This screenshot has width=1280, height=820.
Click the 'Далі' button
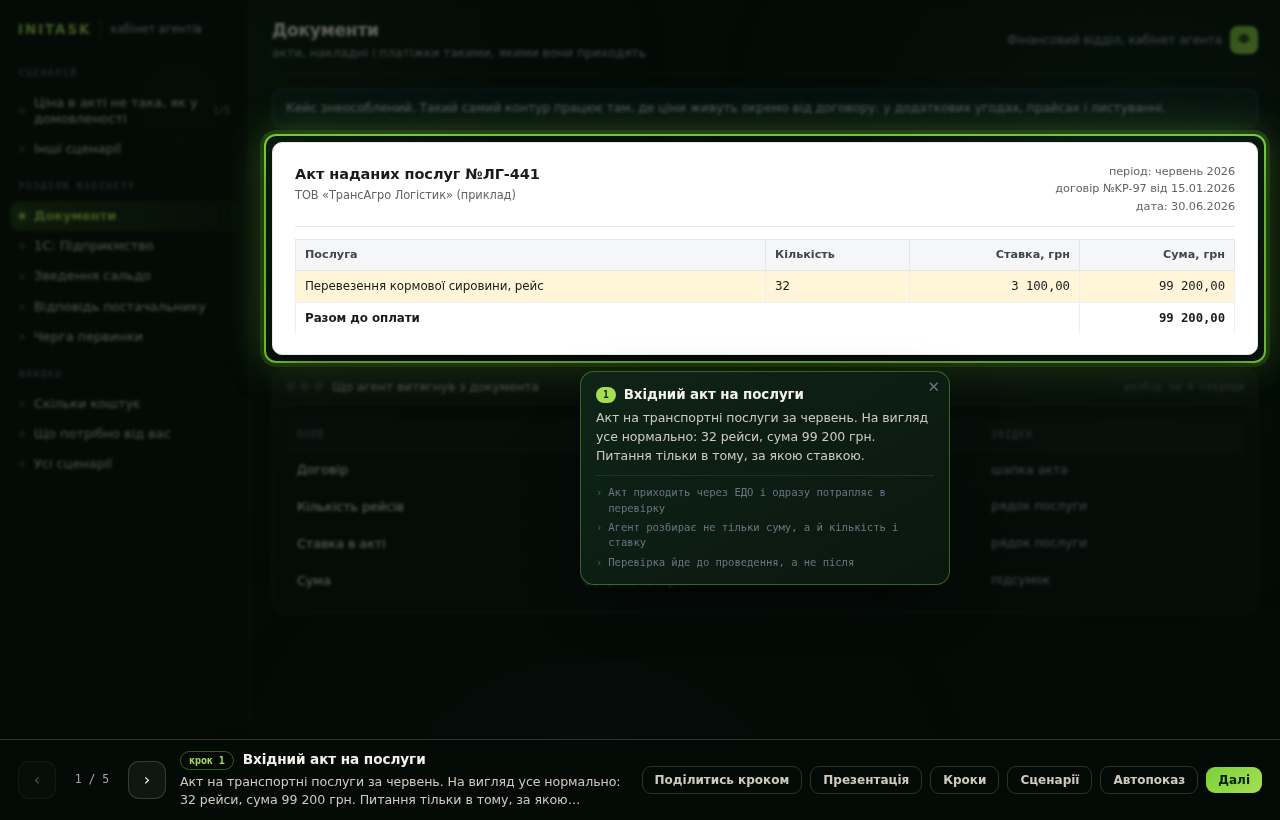1234,780
